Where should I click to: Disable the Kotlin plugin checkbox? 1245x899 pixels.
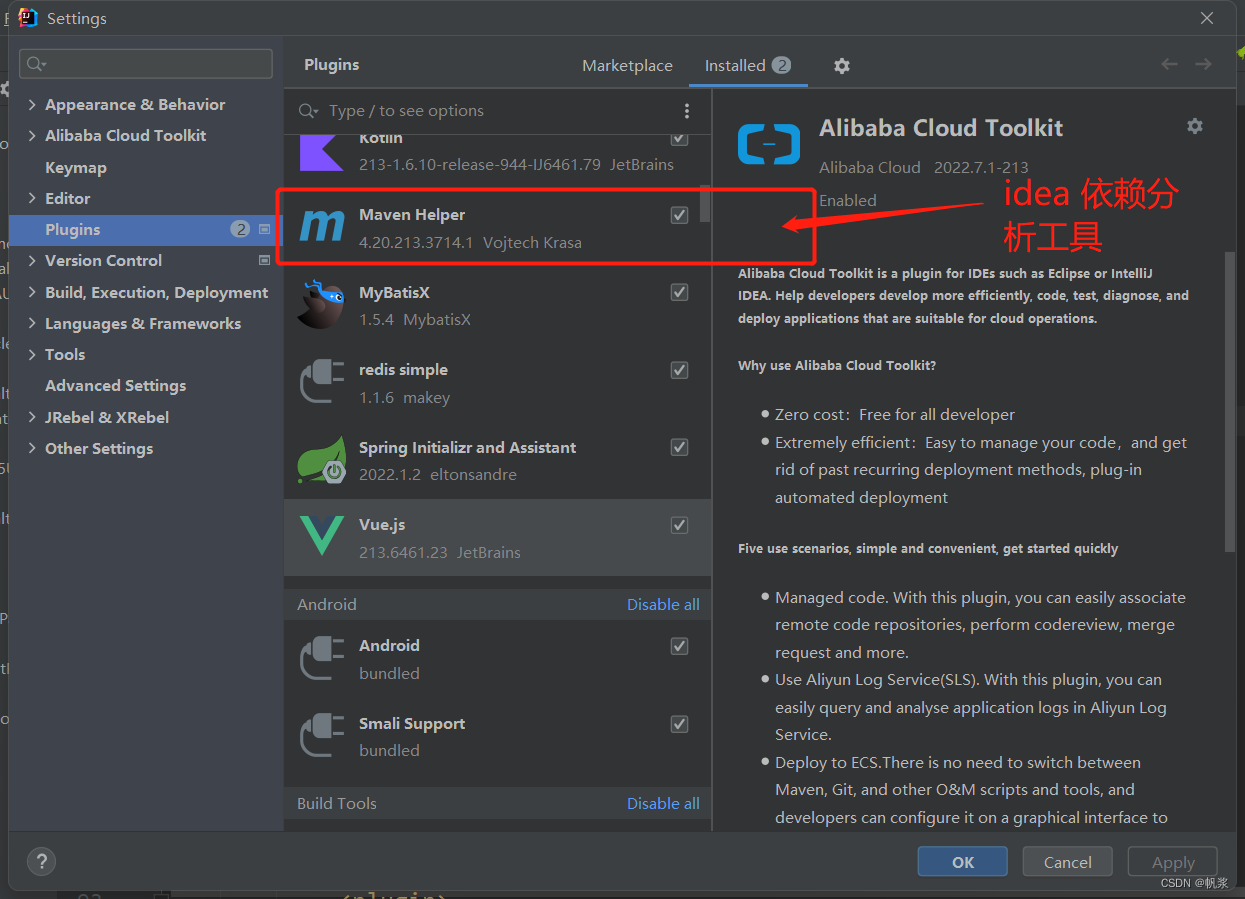(680, 138)
